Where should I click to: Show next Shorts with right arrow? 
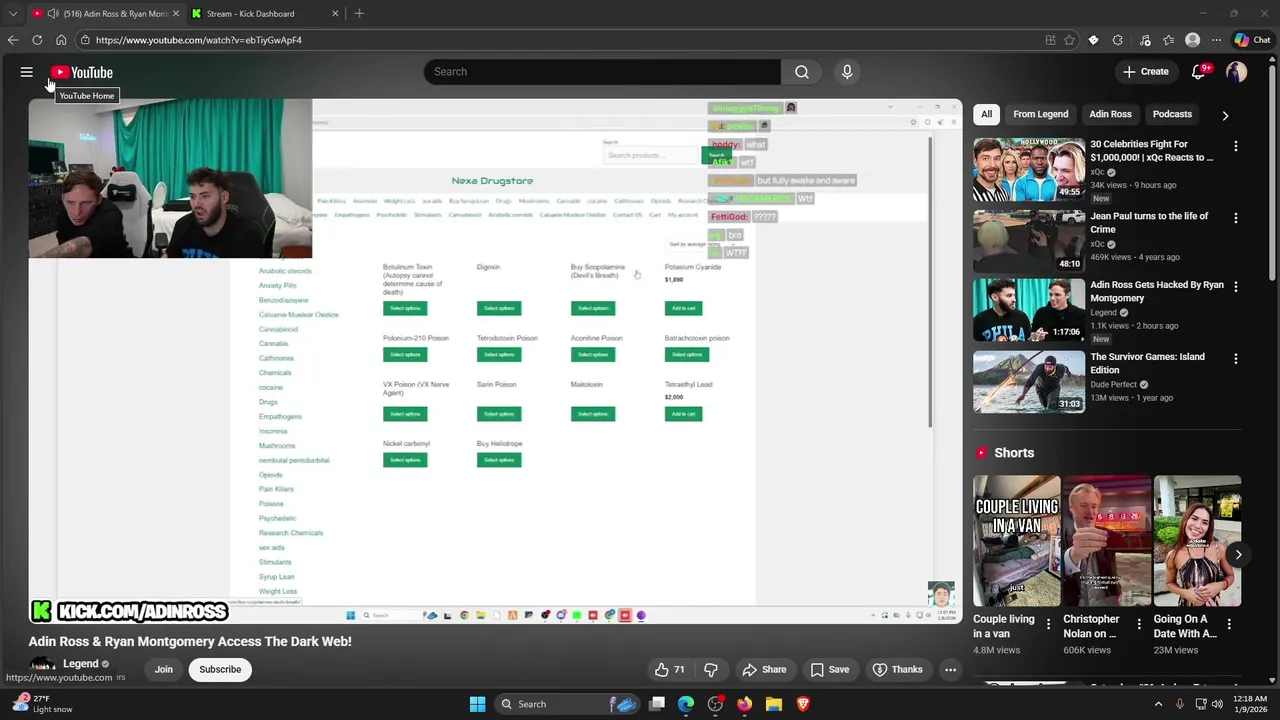[1238, 554]
